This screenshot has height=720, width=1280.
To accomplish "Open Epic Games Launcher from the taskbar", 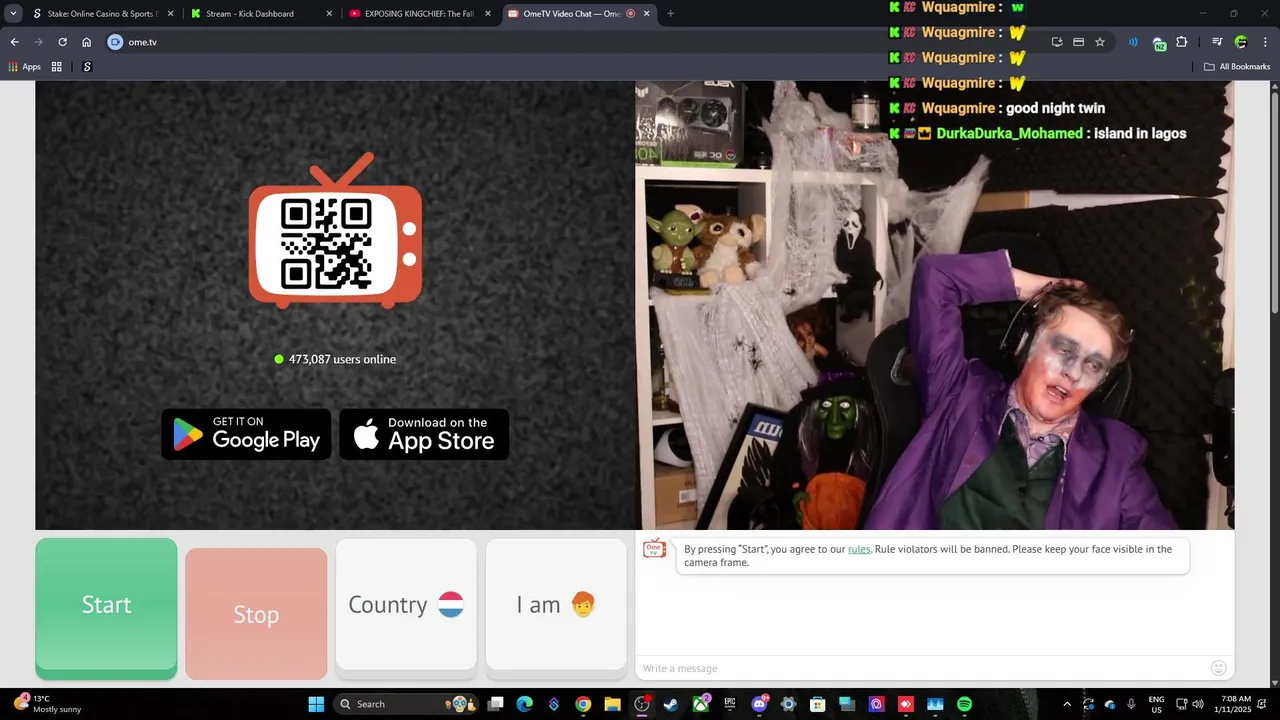I will pyautogui.click(x=730, y=704).
